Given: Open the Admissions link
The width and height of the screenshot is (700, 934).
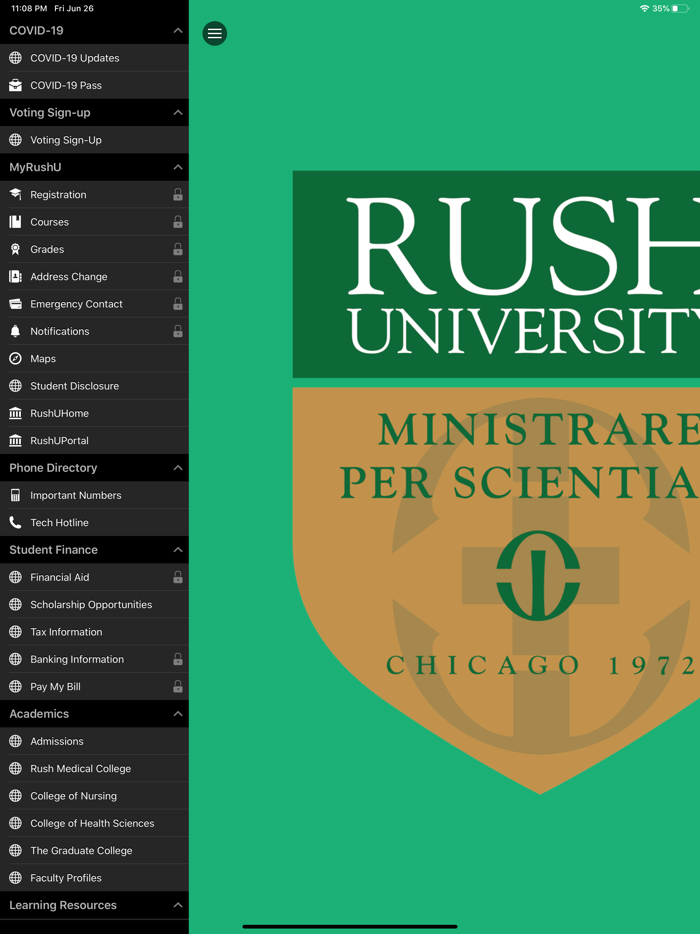Looking at the screenshot, I should click(x=94, y=741).
